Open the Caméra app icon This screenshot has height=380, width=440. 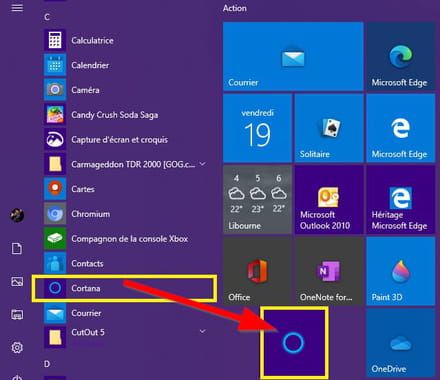click(x=55, y=90)
